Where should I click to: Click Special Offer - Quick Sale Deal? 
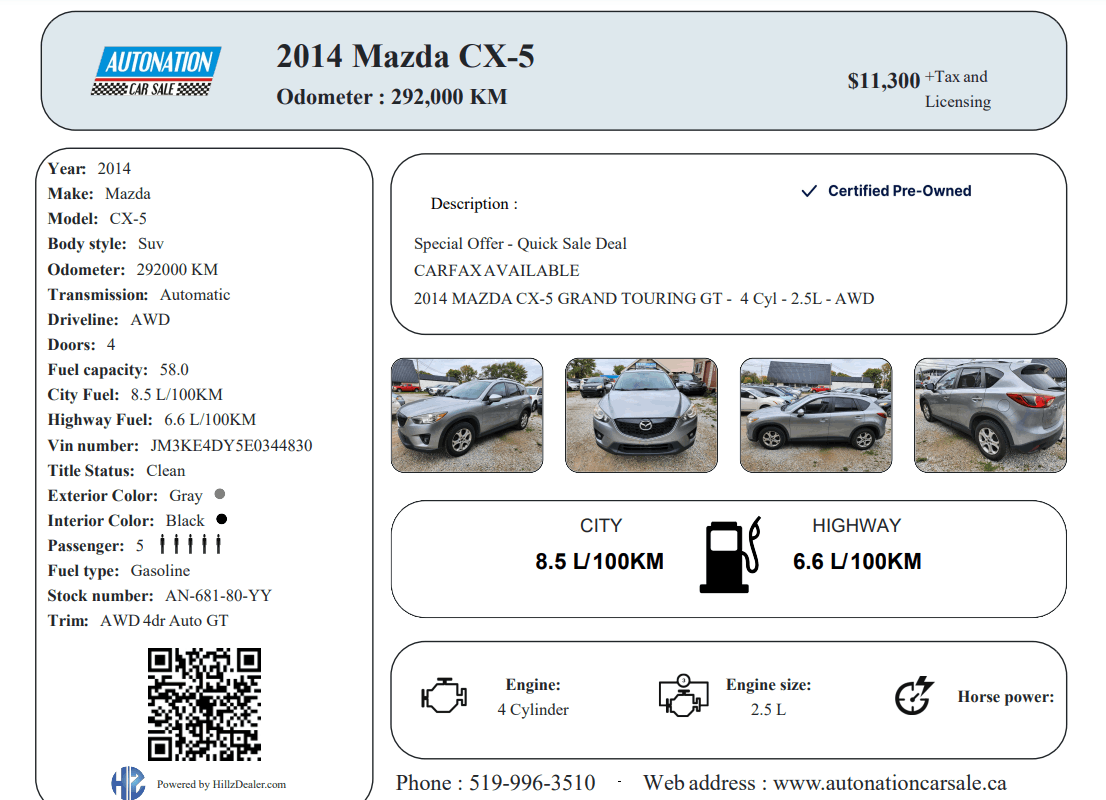(520, 244)
